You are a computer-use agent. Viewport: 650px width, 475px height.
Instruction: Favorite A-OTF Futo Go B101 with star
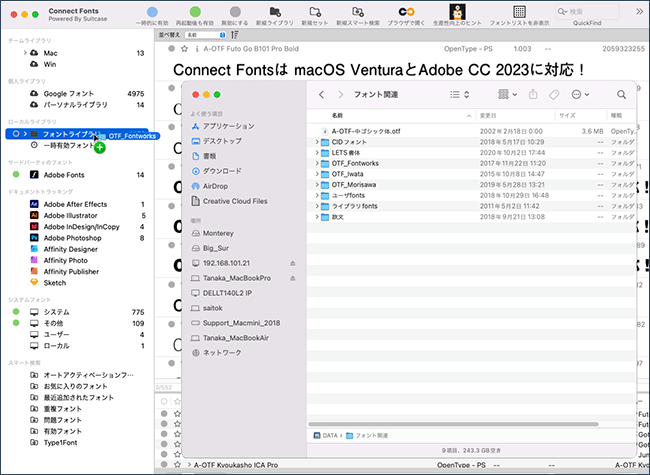pos(184,49)
